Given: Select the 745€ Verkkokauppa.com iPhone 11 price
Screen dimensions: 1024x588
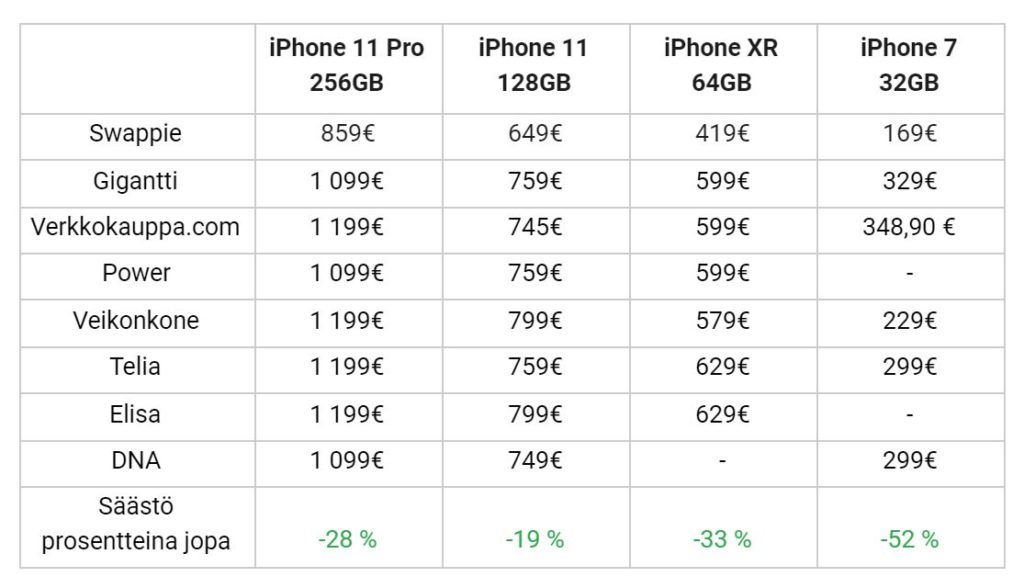Looking at the screenshot, I should 535,227.
